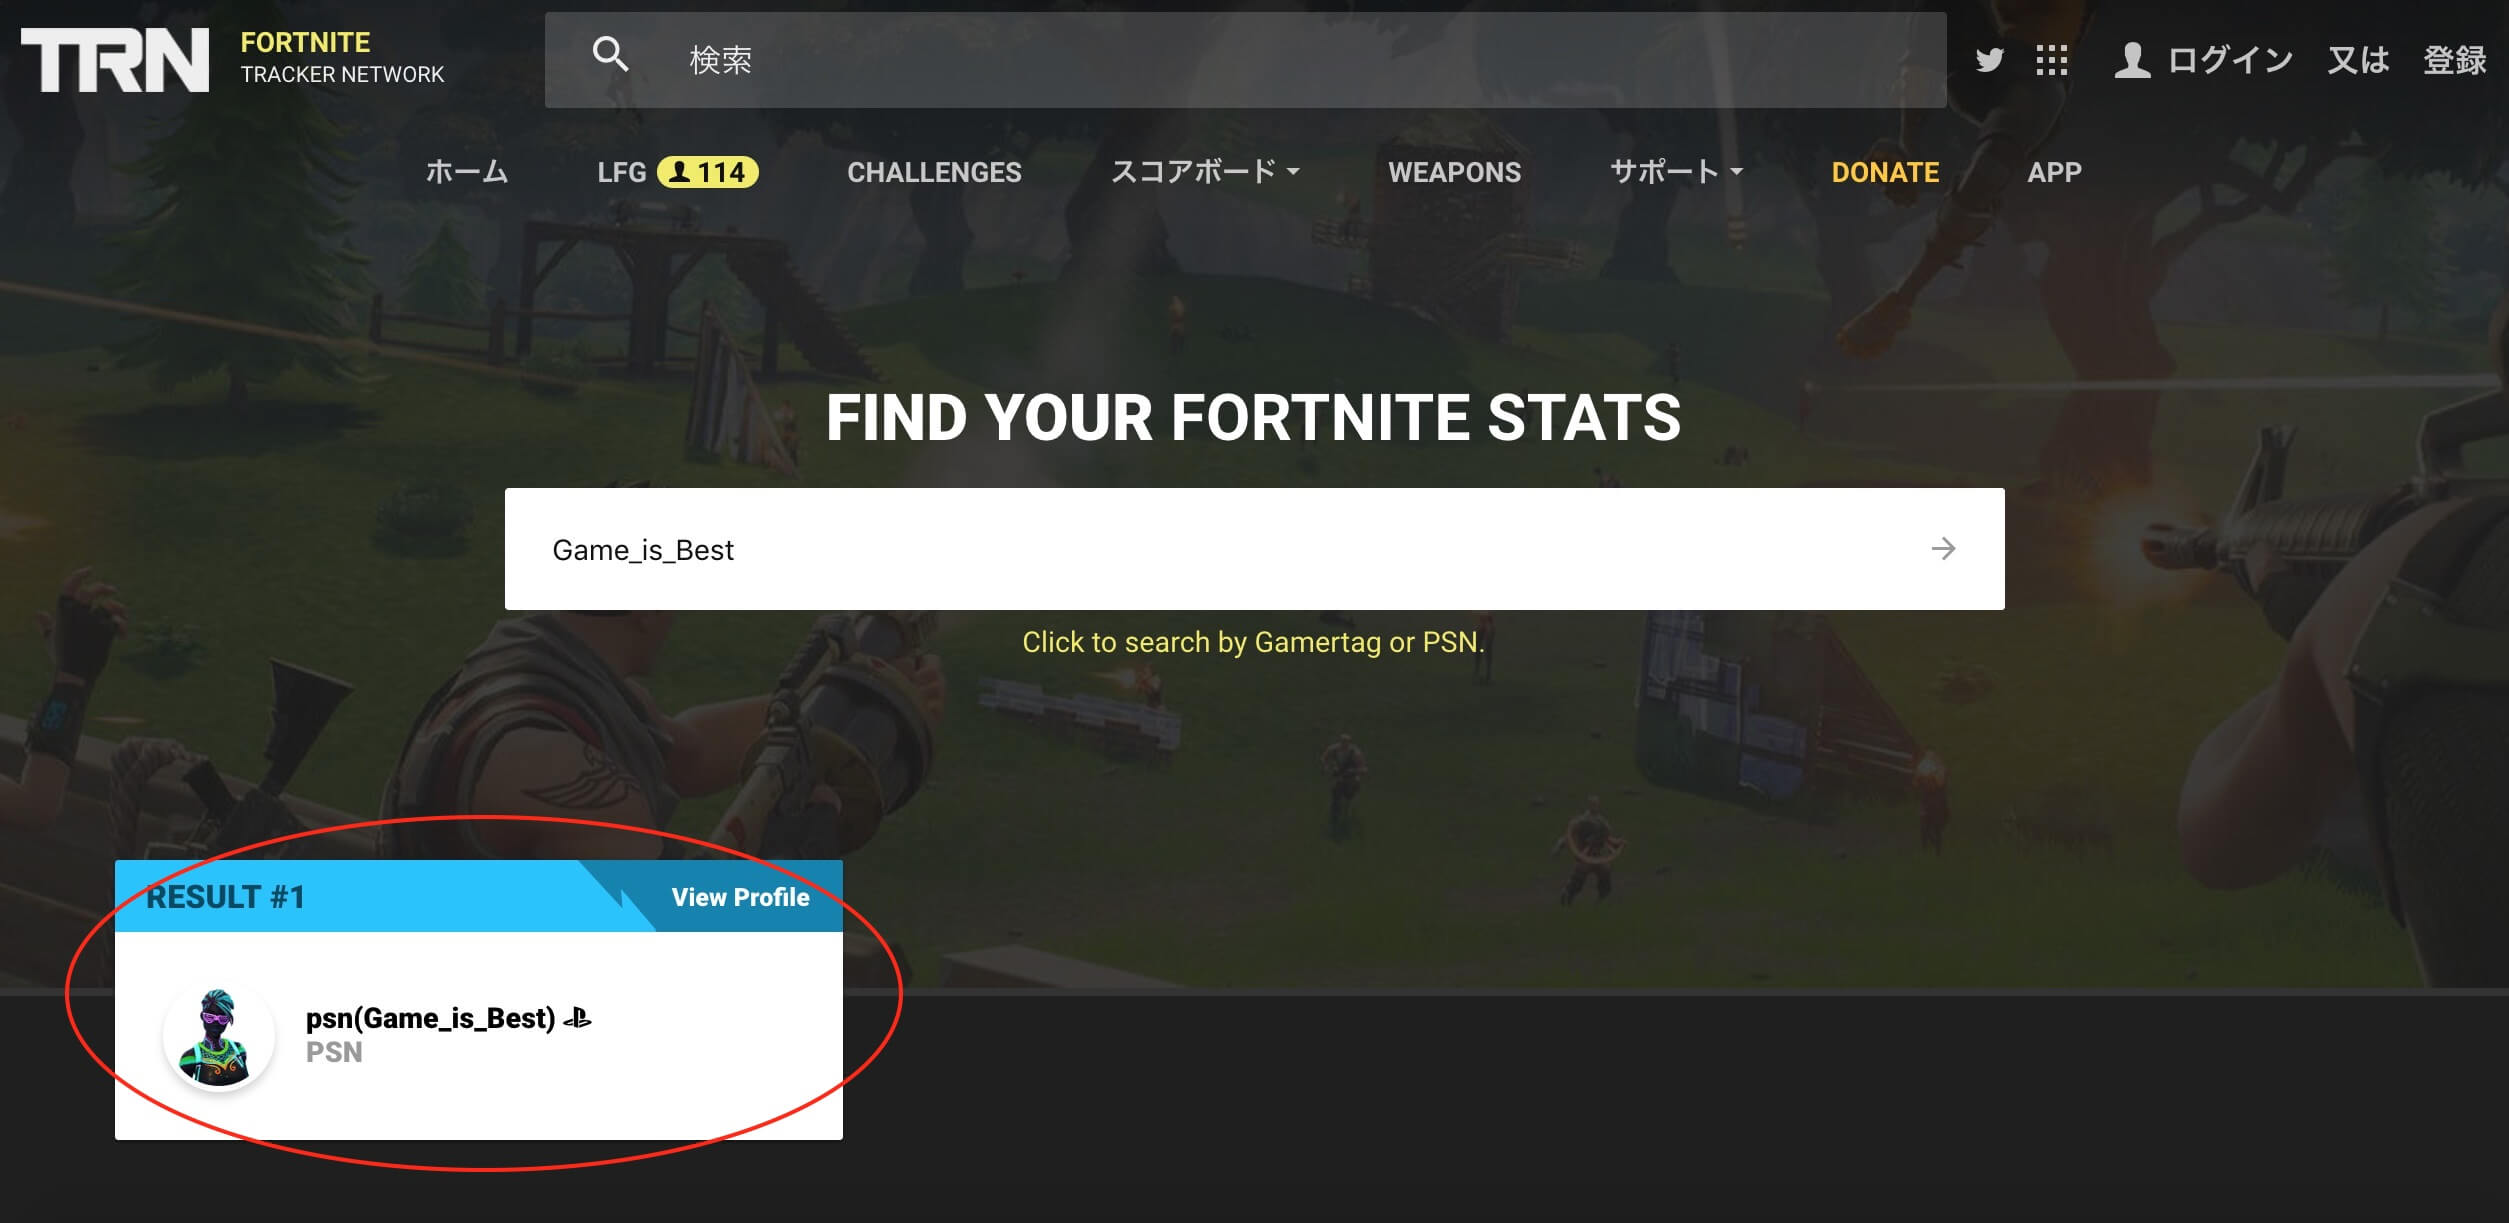Click the 登録 register link
The height and width of the screenshot is (1223, 2509).
tap(2454, 60)
